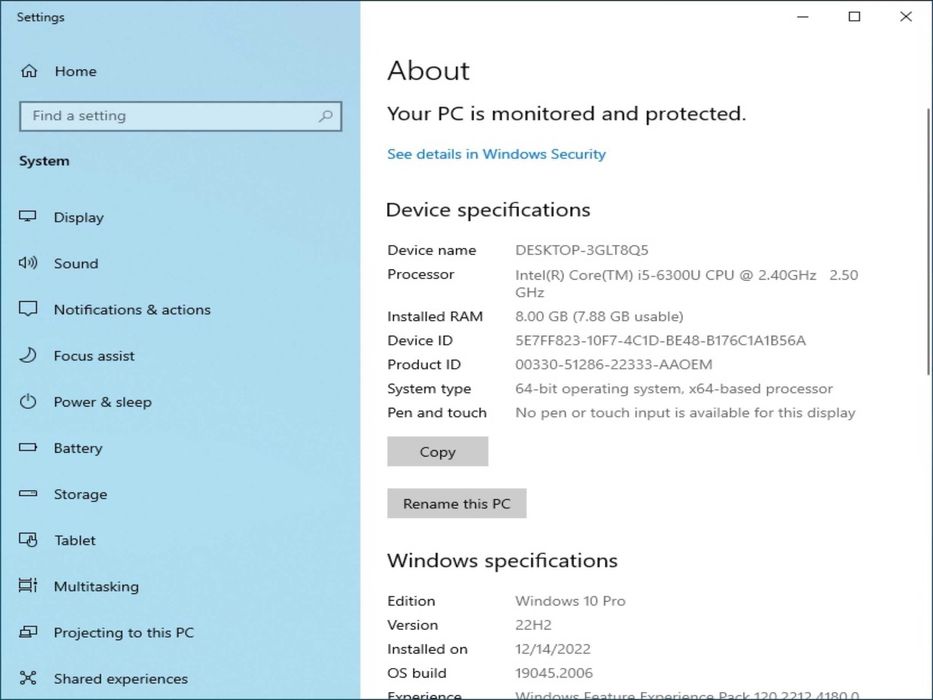Click the Home icon in sidebar

[29, 71]
